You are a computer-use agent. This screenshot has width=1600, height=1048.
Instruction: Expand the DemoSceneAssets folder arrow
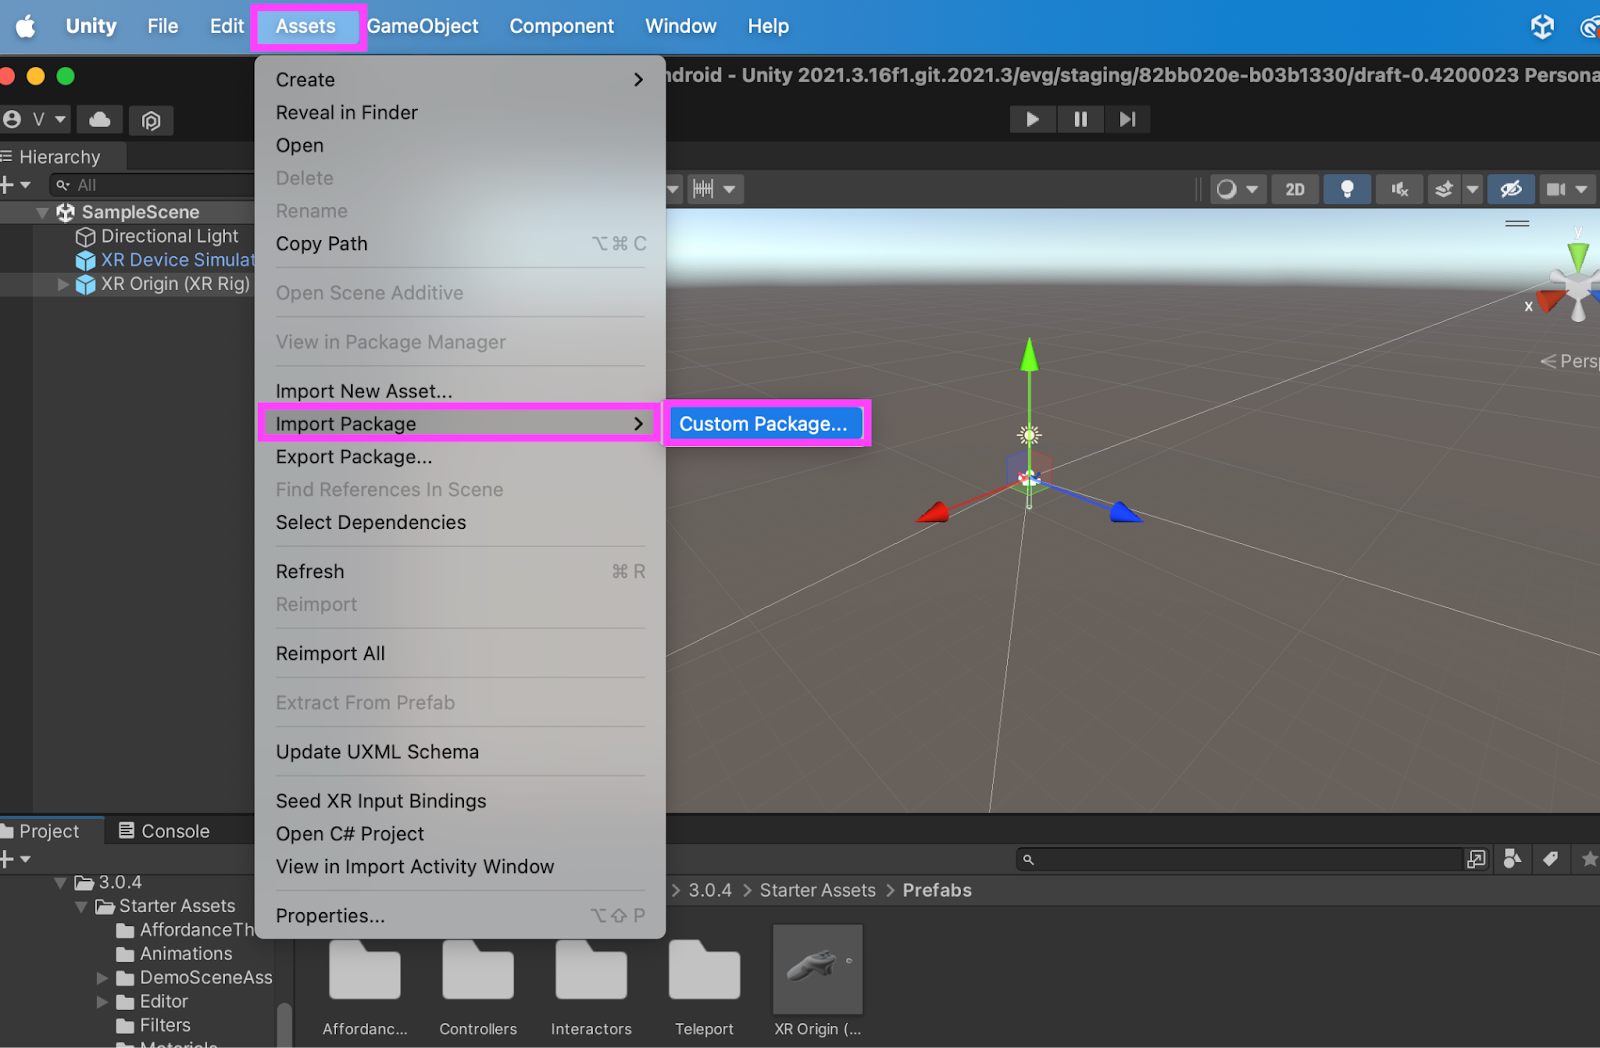click(102, 978)
